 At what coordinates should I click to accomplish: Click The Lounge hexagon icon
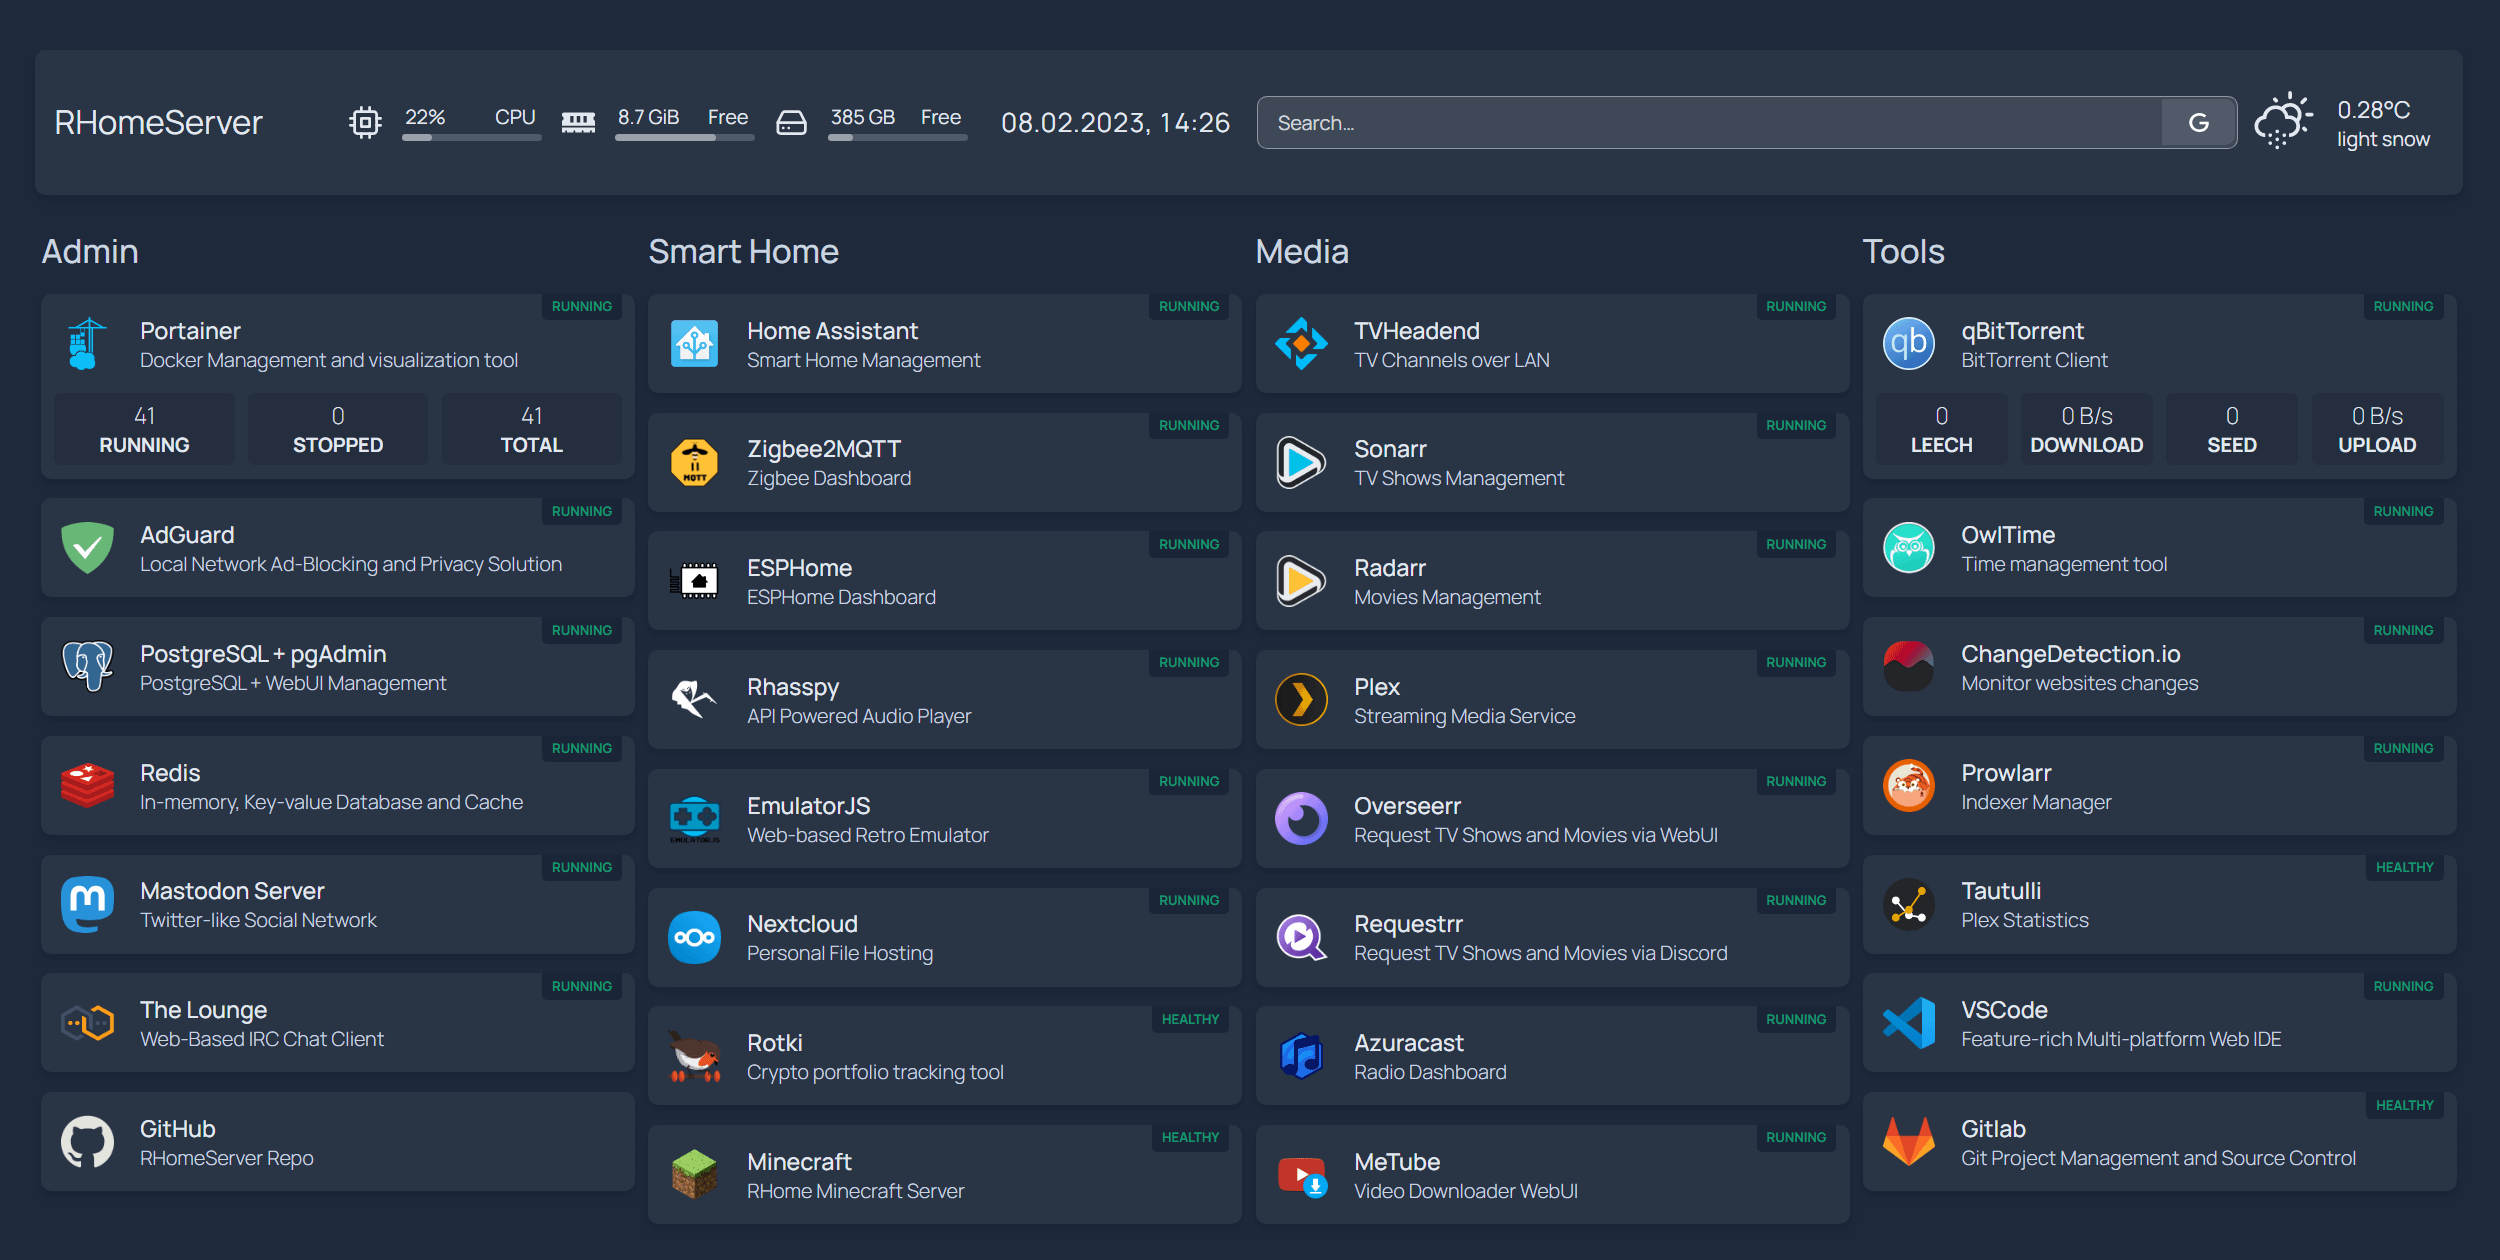point(87,1023)
